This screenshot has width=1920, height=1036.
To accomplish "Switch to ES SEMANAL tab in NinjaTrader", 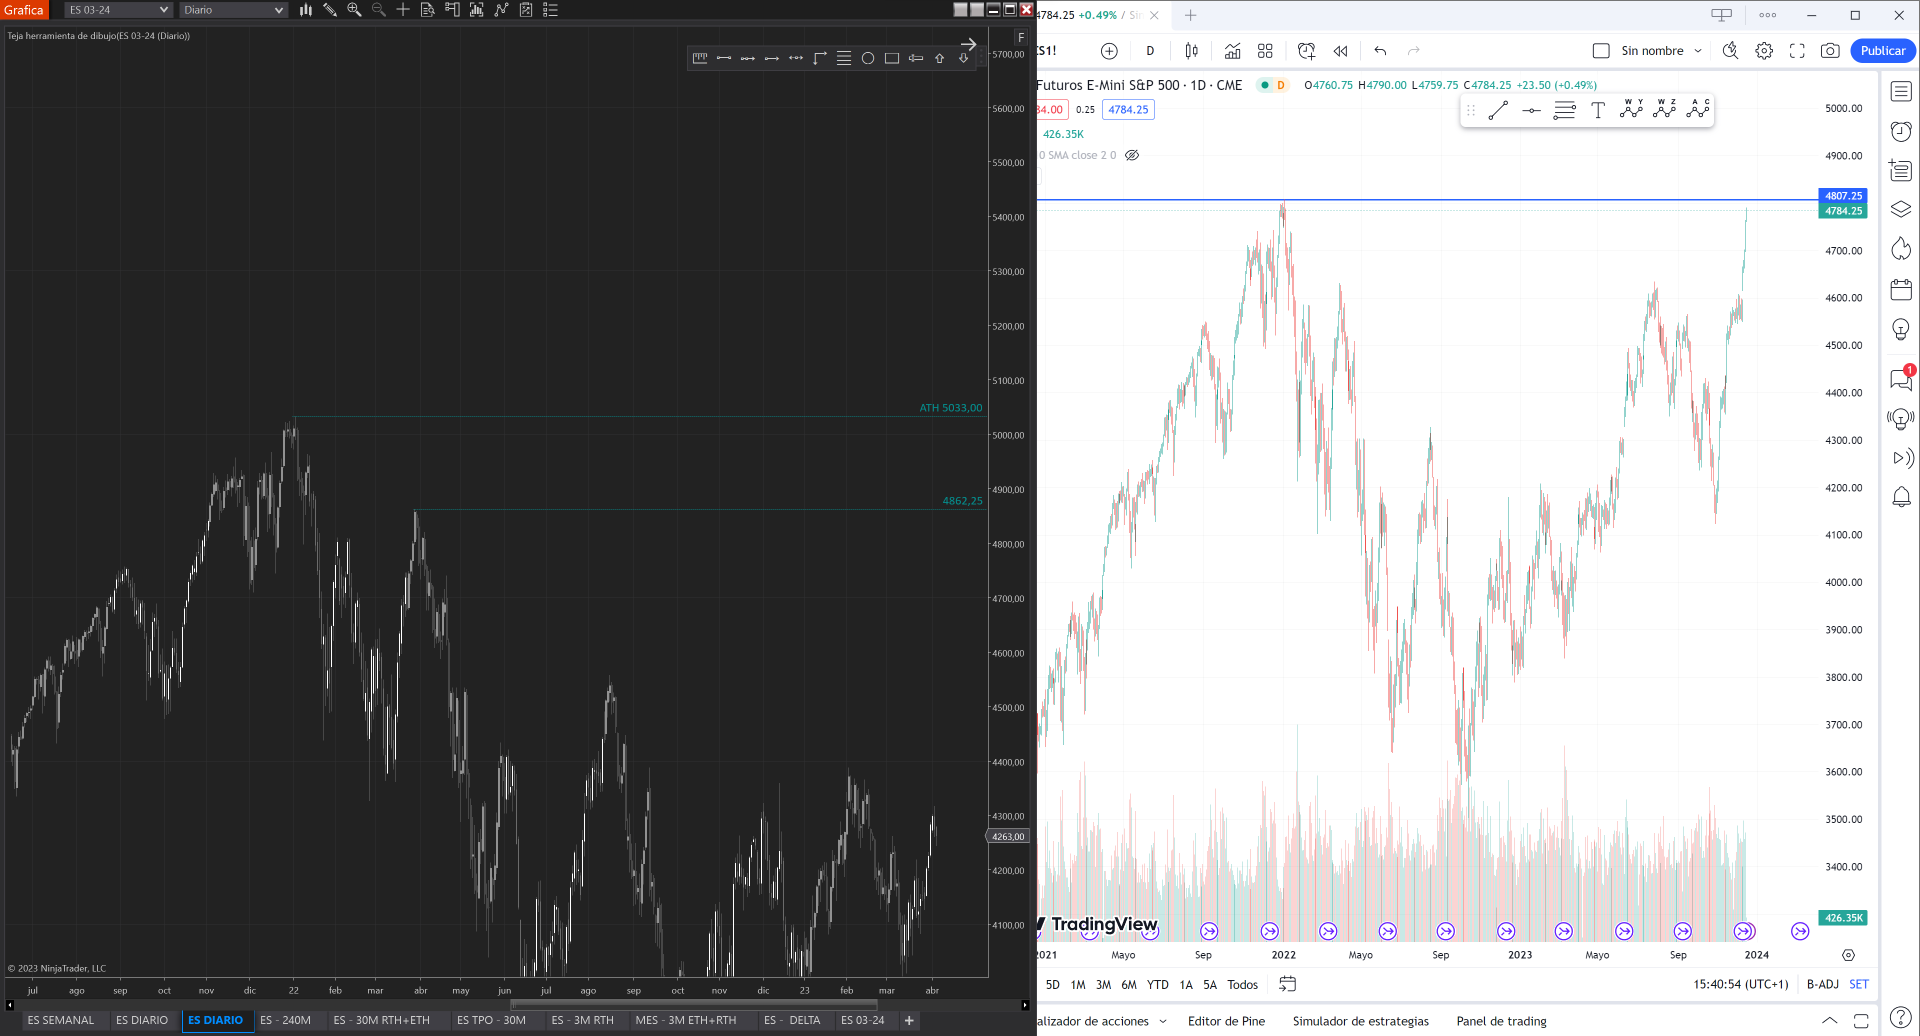I will click(x=60, y=1020).
